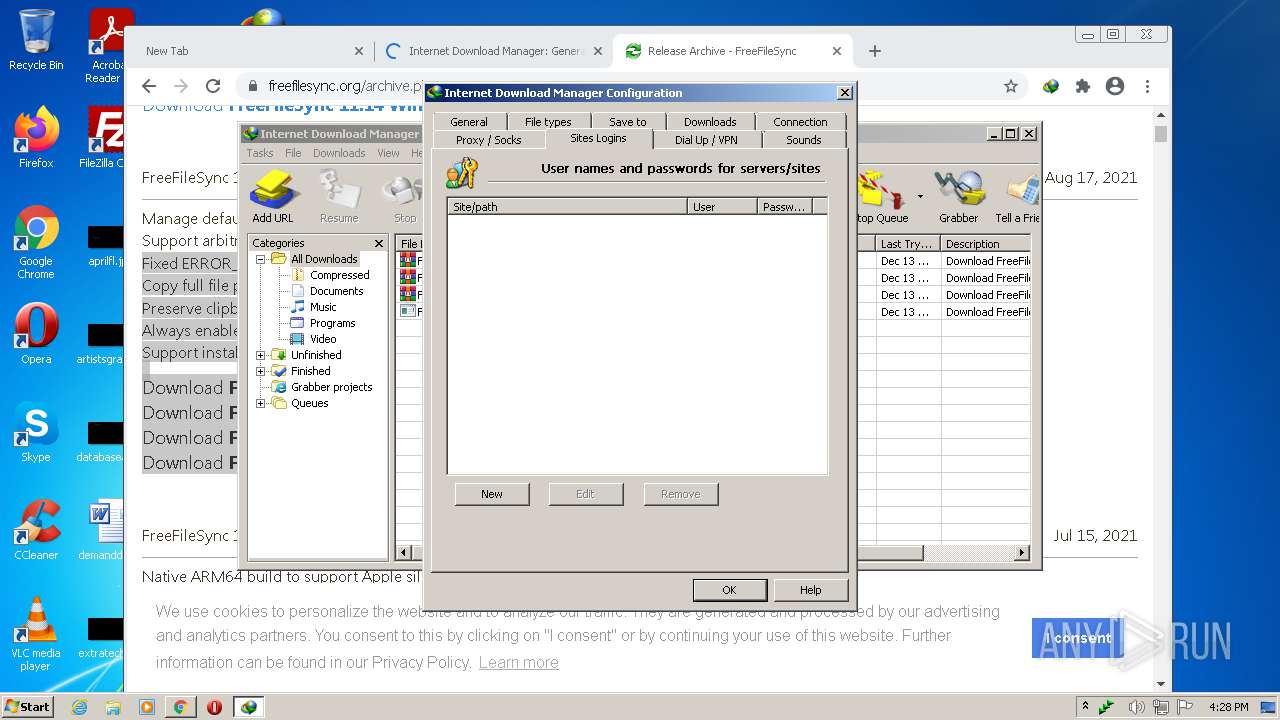The width and height of the screenshot is (1280, 720).
Task: Switch to the Proxy / Socks tab
Action: click(x=489, y=140)
